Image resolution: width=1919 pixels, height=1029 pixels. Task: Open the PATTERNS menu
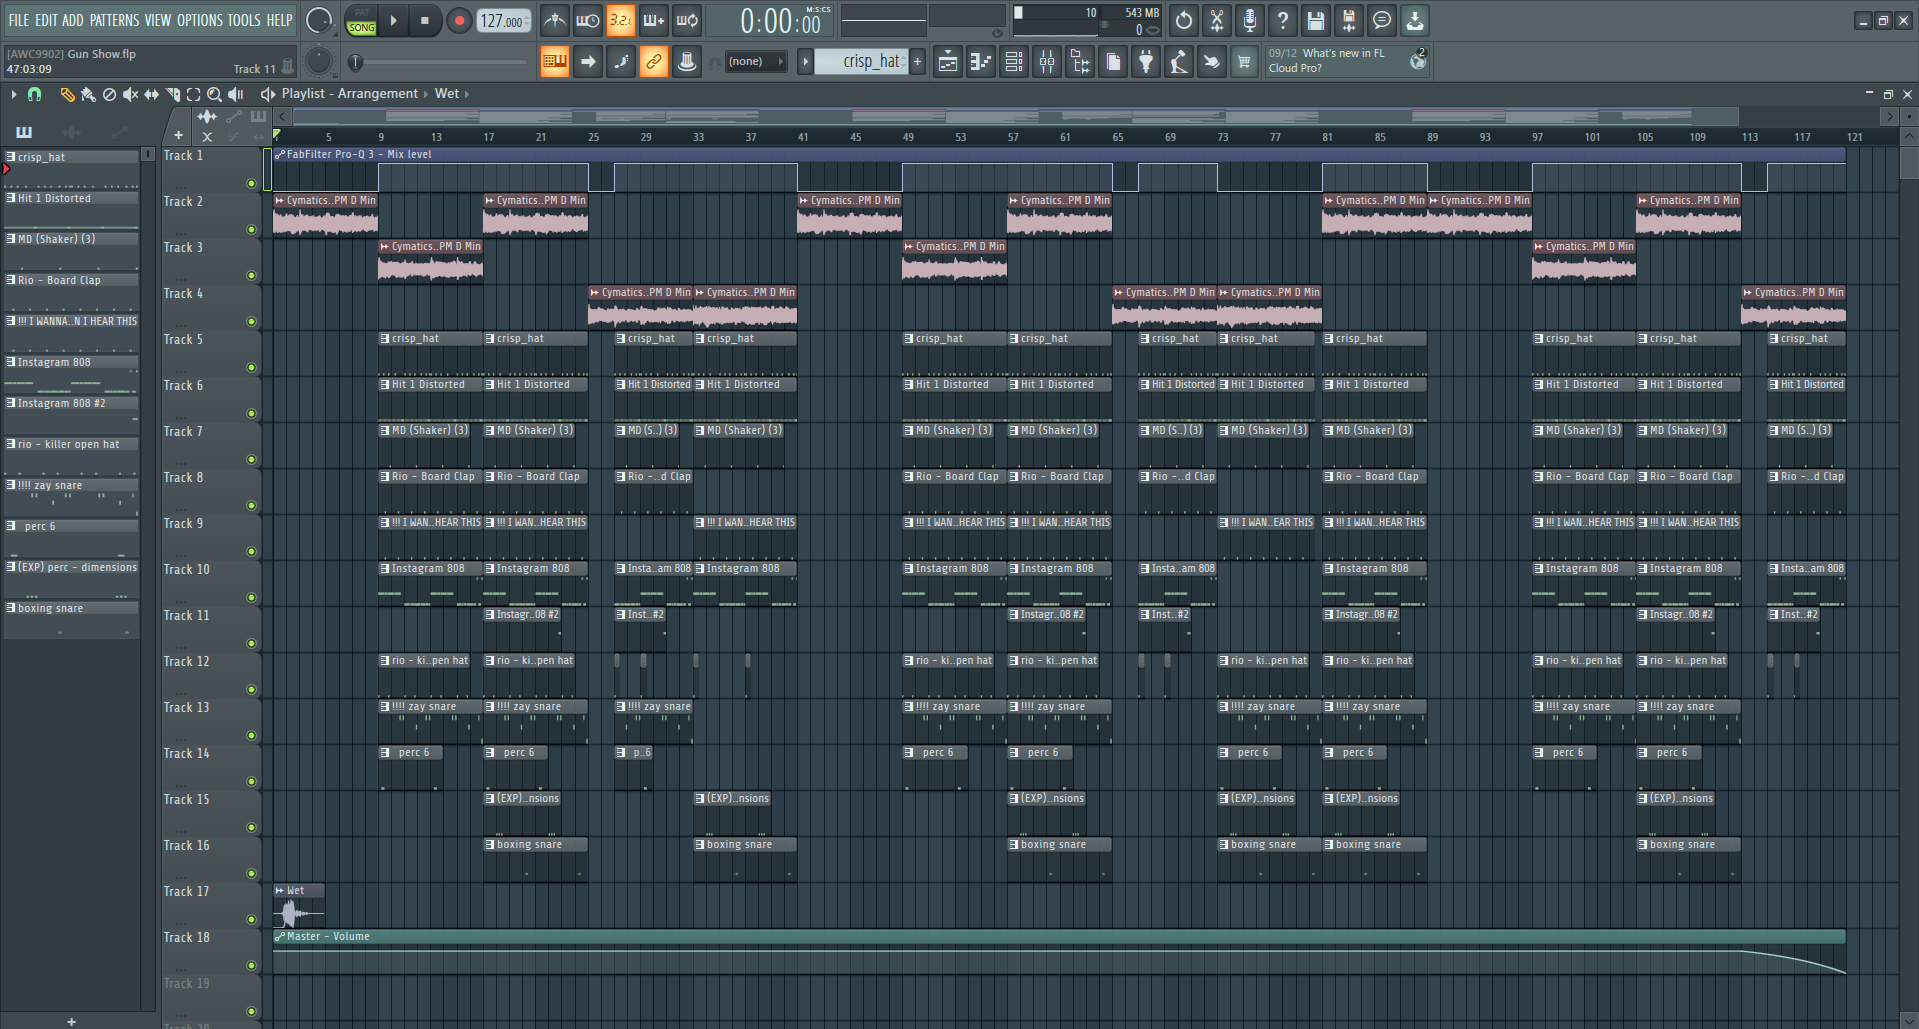coord(114,20)
